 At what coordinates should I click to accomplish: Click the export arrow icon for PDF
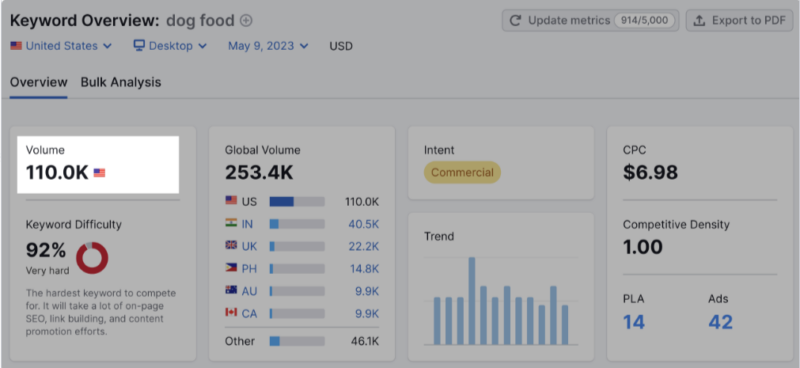click(700, 20)
